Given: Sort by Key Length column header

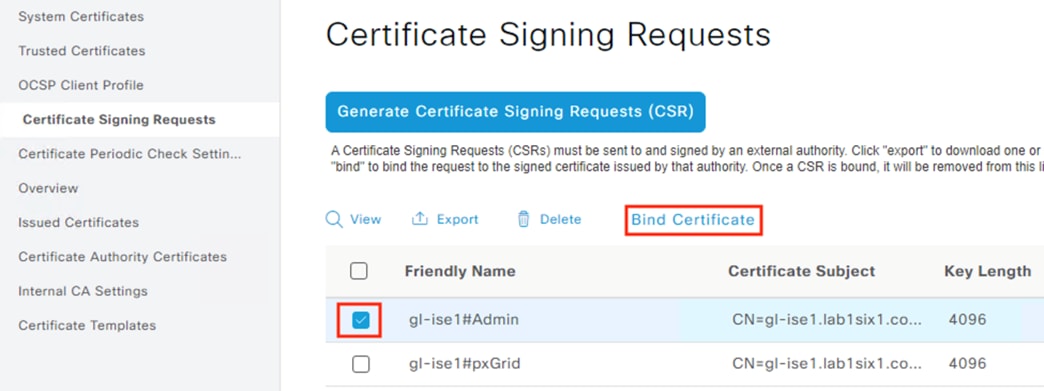Looking at the screenshot, I should (987, 271).
